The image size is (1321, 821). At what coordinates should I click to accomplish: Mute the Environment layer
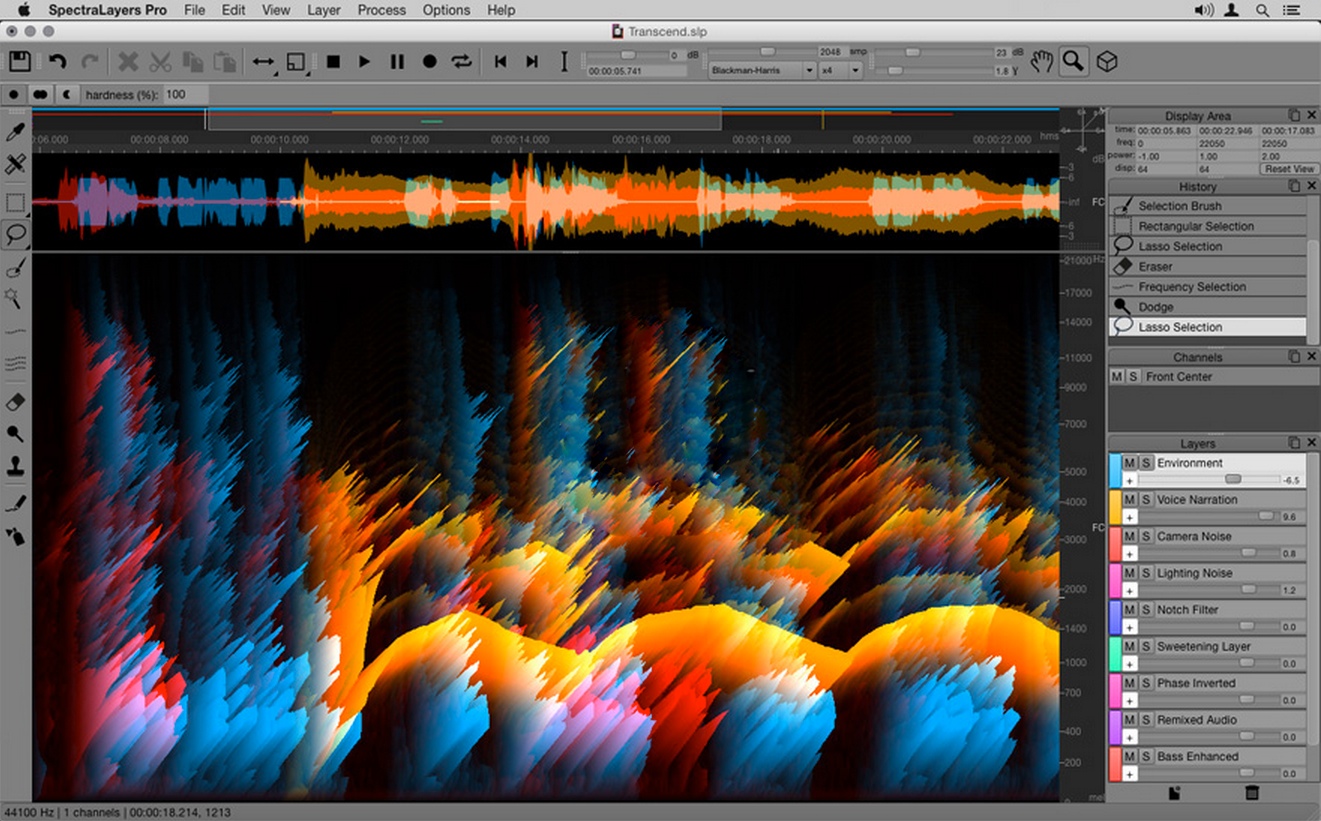[1129, 463]
